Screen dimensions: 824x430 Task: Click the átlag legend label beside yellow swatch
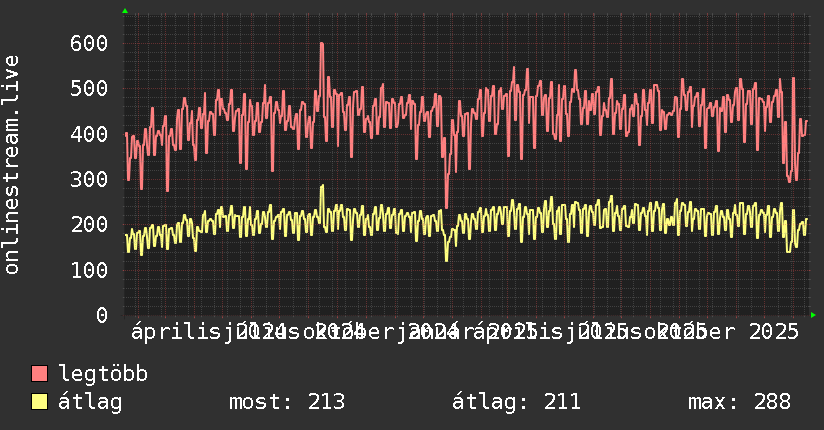90,402
